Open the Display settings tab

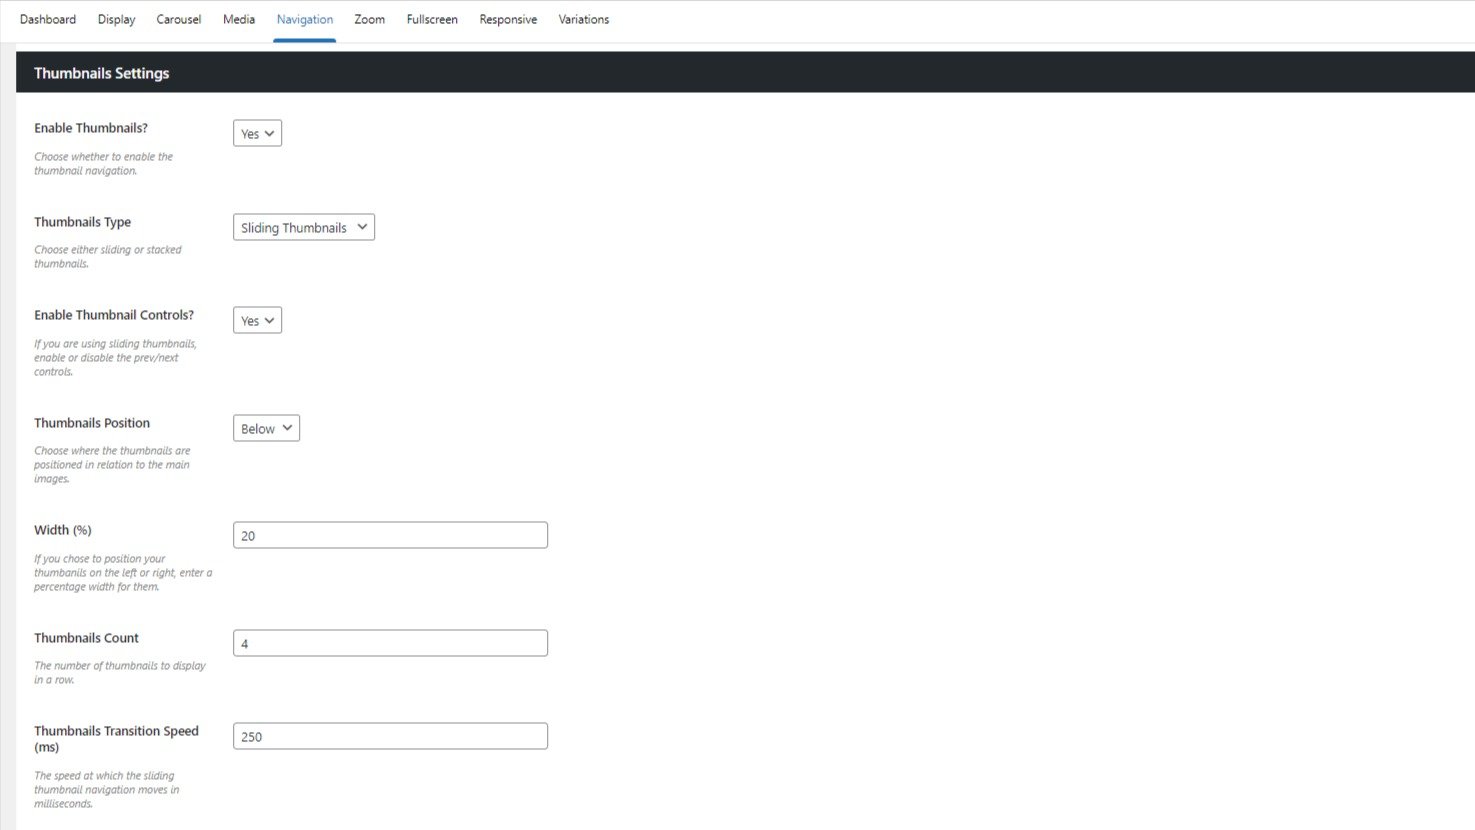[116, 19]
